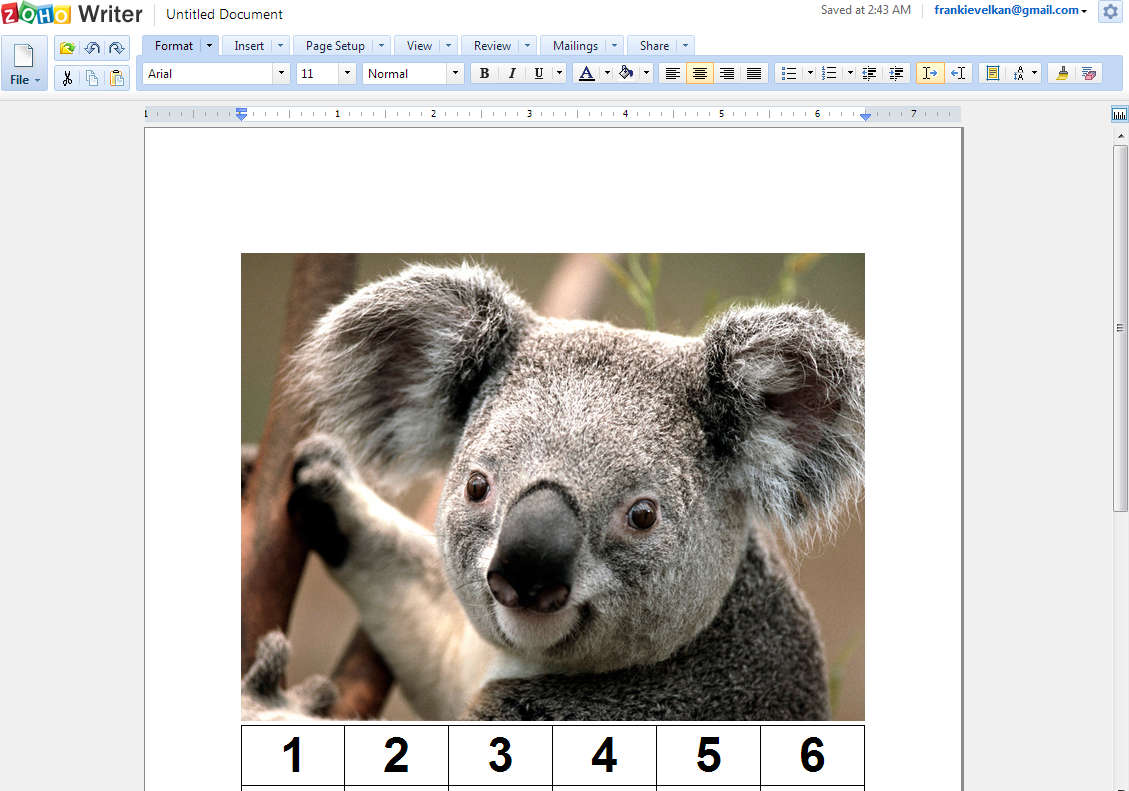This screenshot has height=791, width=1129.
Task: Open the settings gear icon
Action: click(1110, 12)
